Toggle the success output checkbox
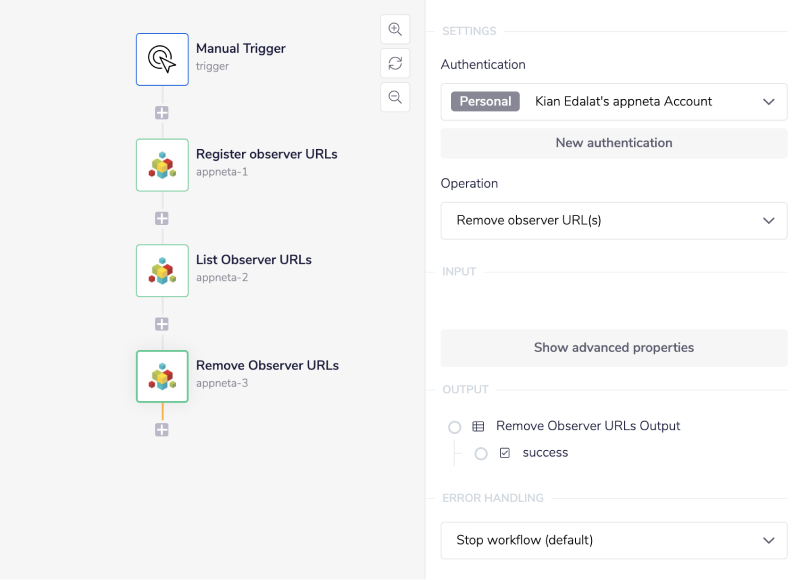The height and width of the screenshot is (580, 800). click(x=505, y=453)
